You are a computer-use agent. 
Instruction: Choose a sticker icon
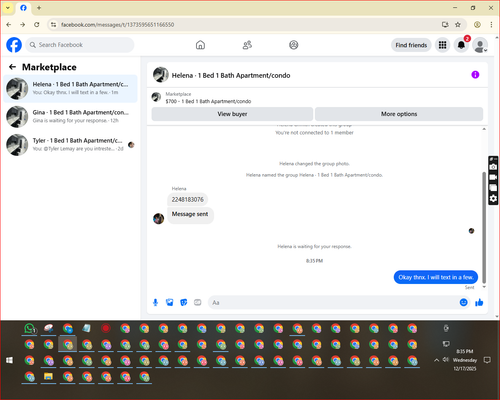(x=184, y=303)
